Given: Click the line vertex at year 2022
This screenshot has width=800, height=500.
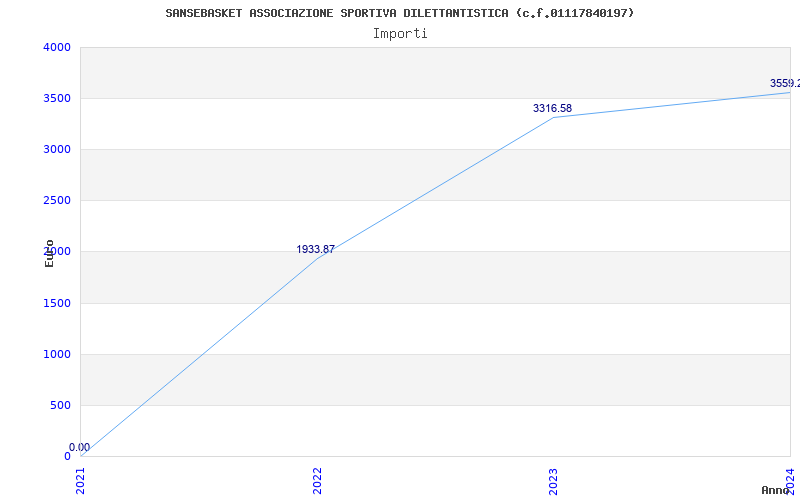Looking at the screenshot, I should tap(317, 259).
